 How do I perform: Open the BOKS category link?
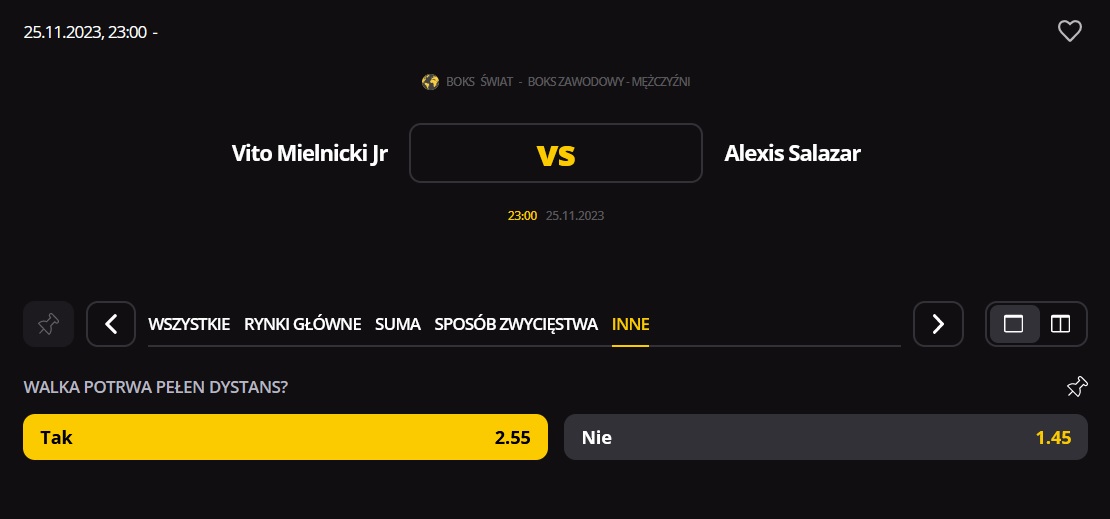(461, 82)
